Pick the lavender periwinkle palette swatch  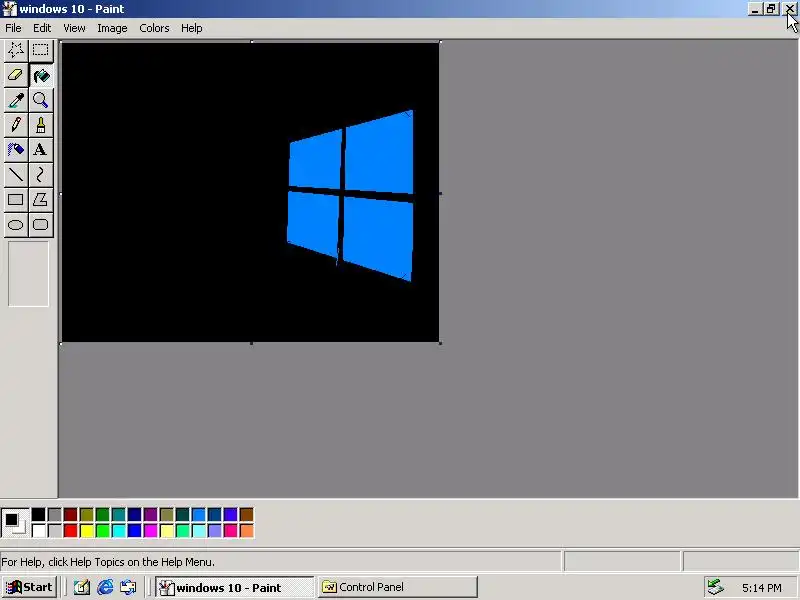click(214, 531)
